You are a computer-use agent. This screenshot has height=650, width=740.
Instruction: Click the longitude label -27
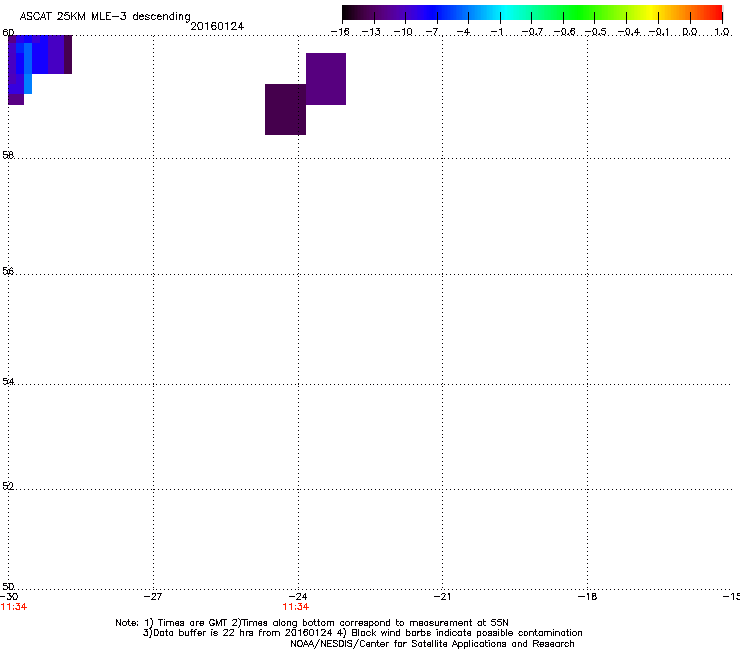[153, 597]
